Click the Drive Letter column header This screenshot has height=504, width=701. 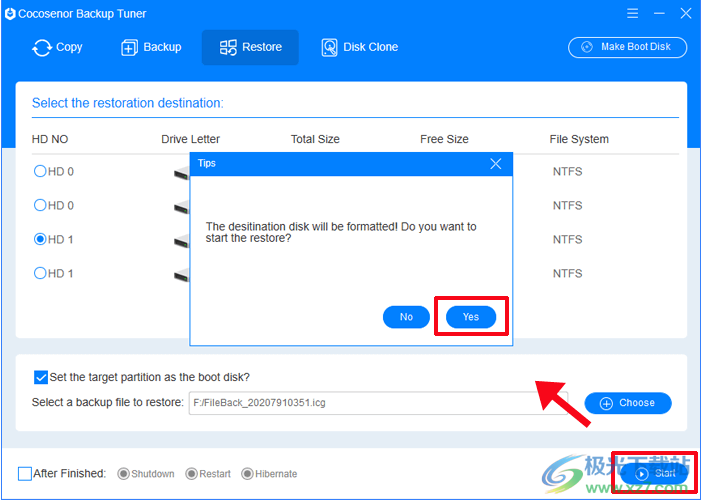click(190, 139)
